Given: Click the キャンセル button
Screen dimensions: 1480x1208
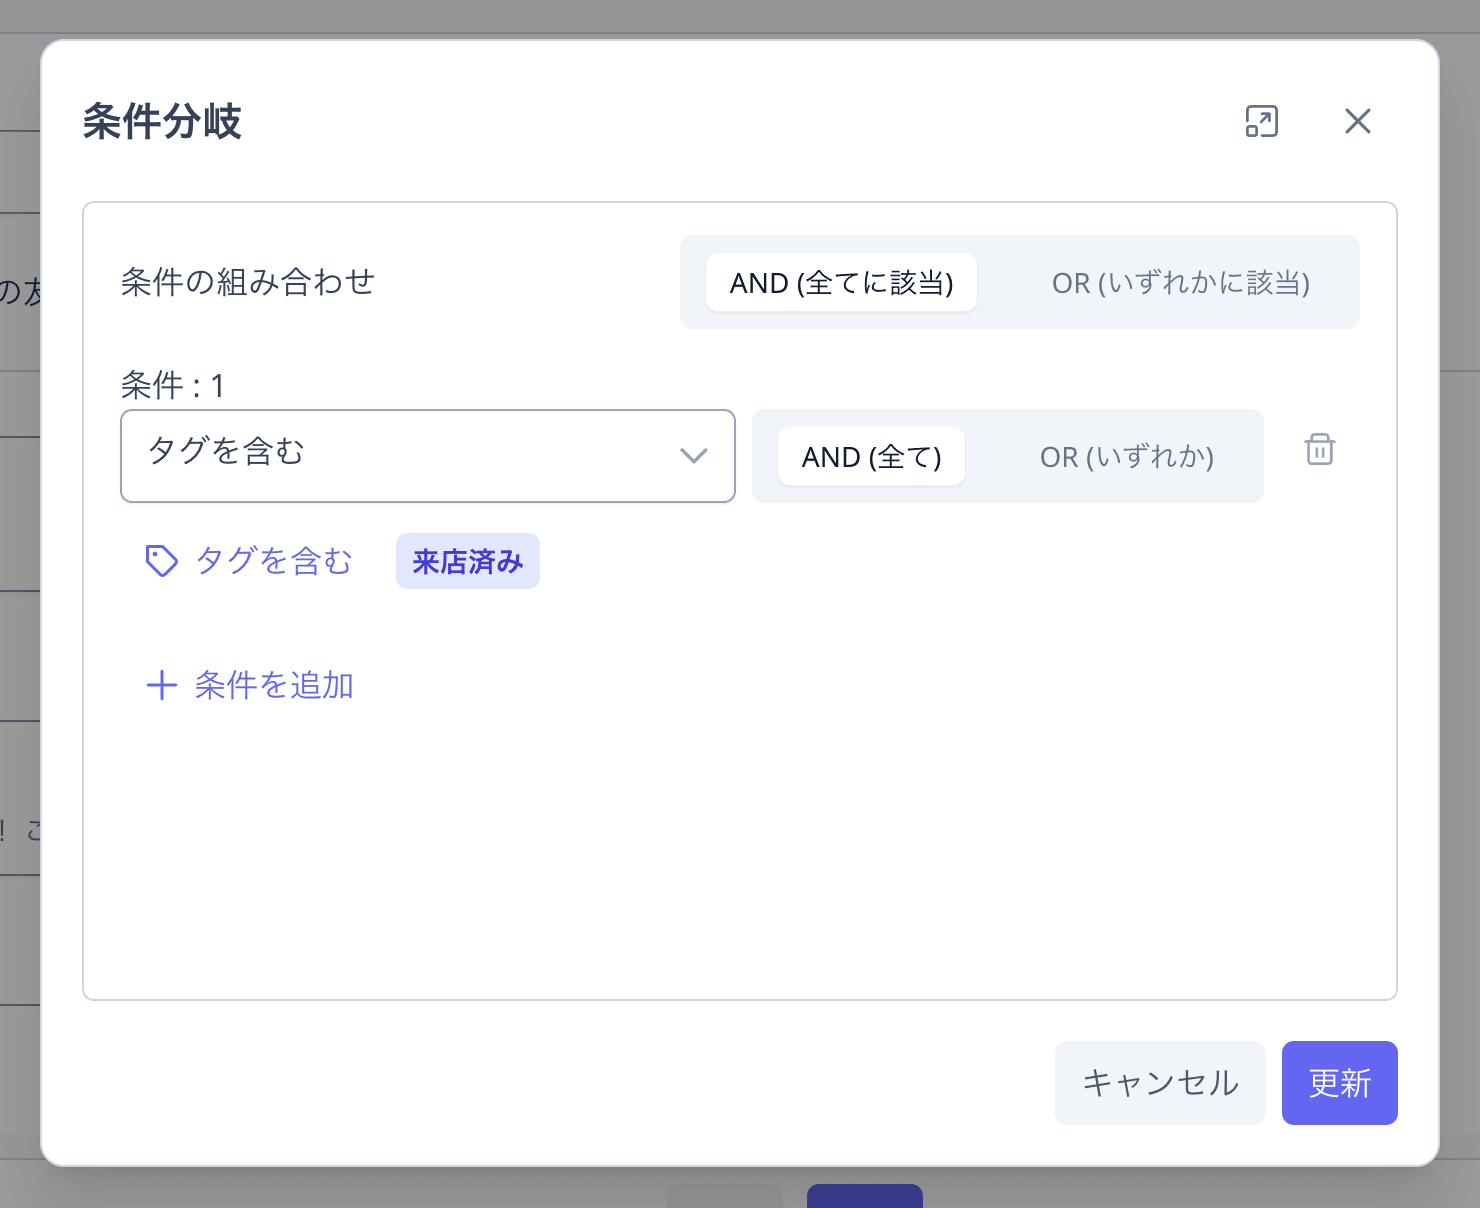Looking at the screenshot, I should (1160, 1083).
